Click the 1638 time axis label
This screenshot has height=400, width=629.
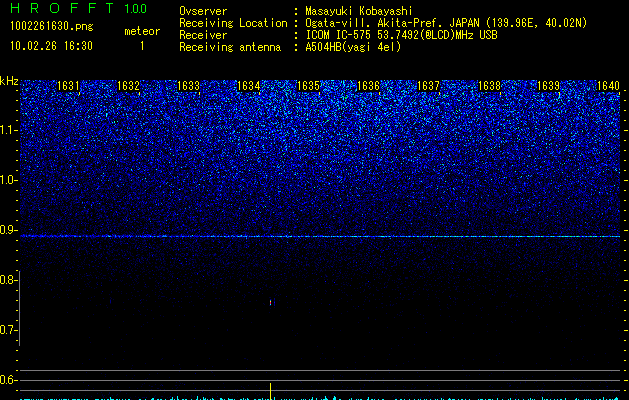pos(489,86)
